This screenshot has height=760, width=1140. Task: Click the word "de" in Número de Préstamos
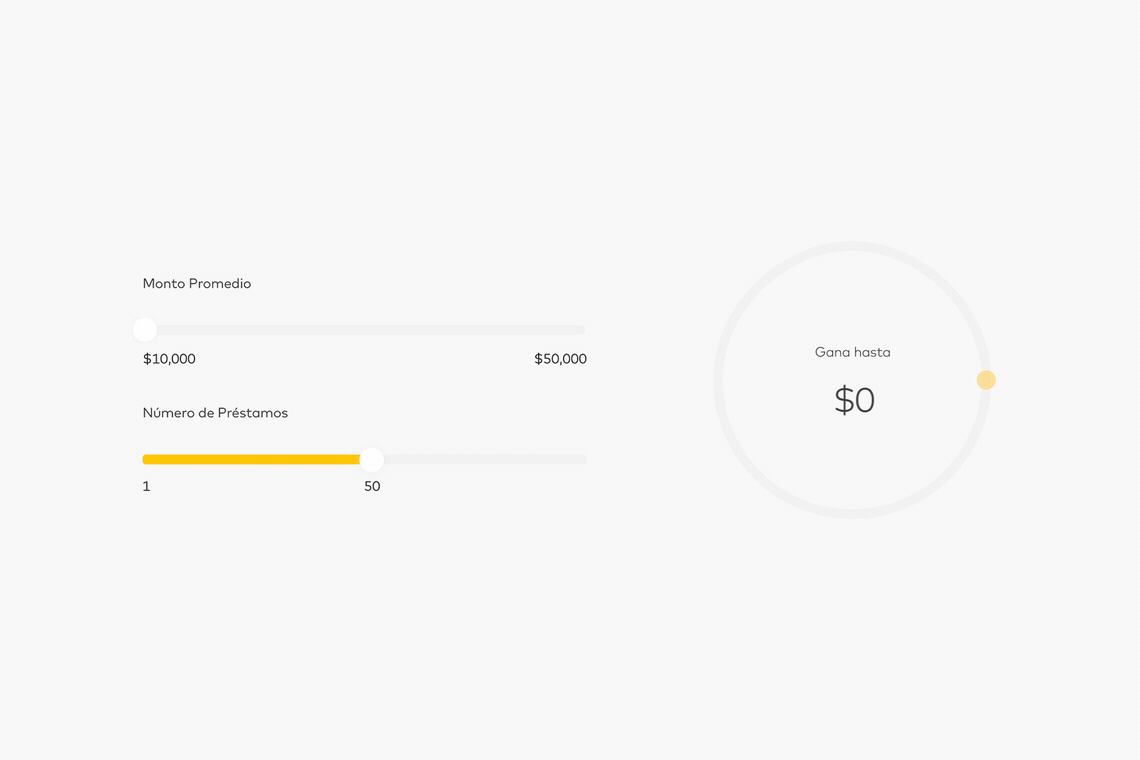[x=206, y=413]
